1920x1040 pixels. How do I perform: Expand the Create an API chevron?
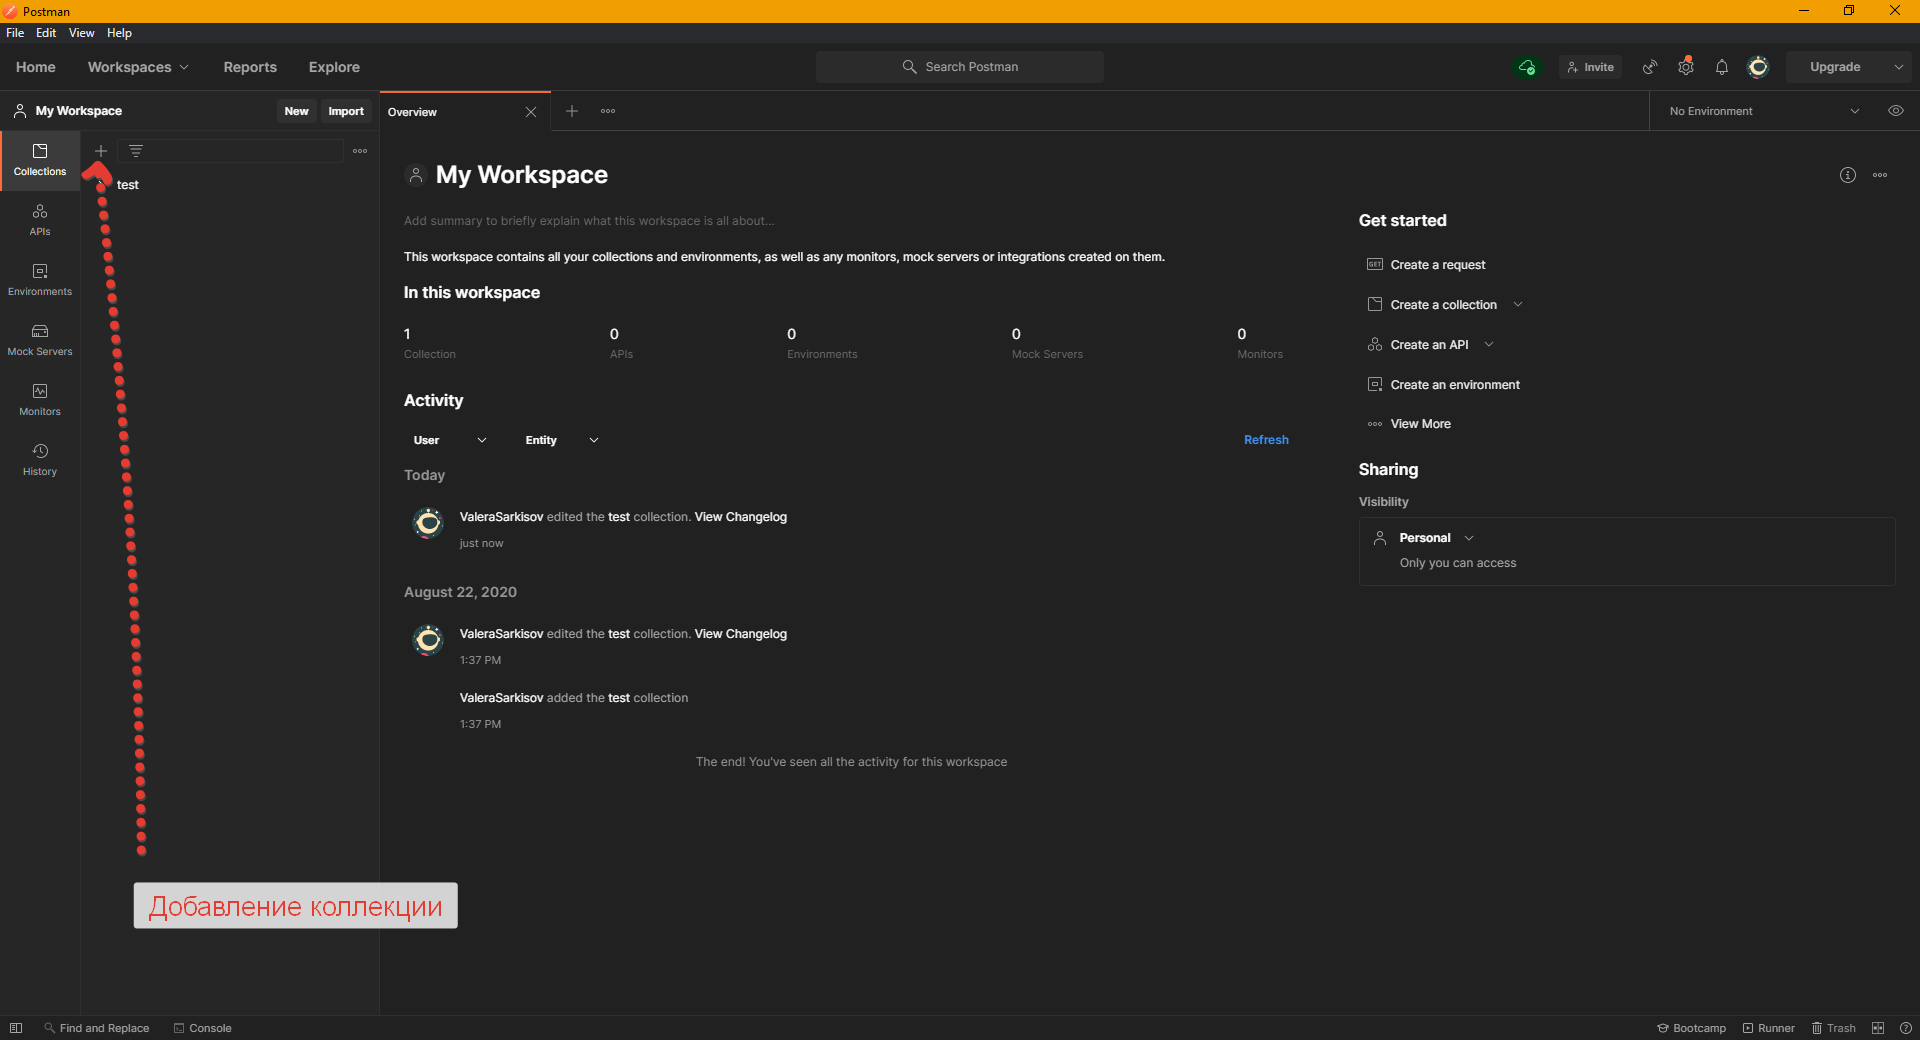pos(1489,344)
